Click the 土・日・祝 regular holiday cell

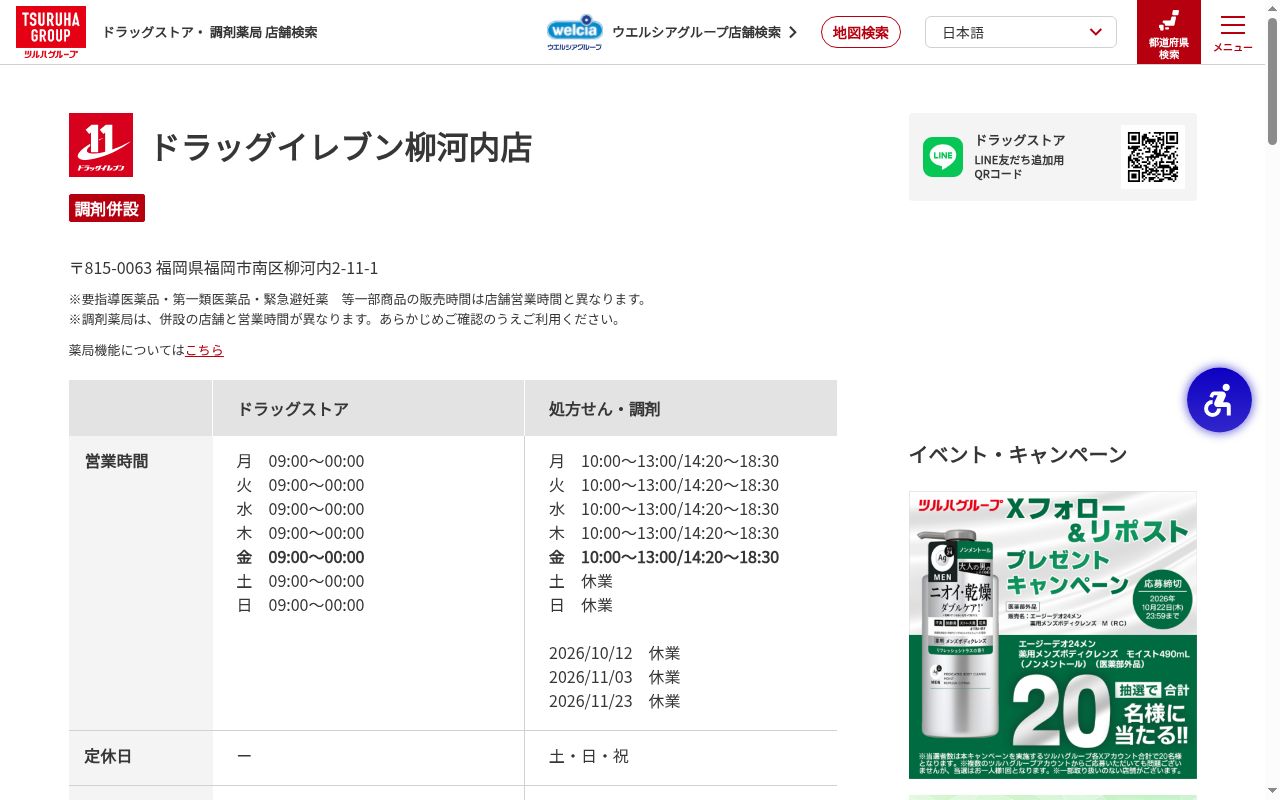coord(589,756)
